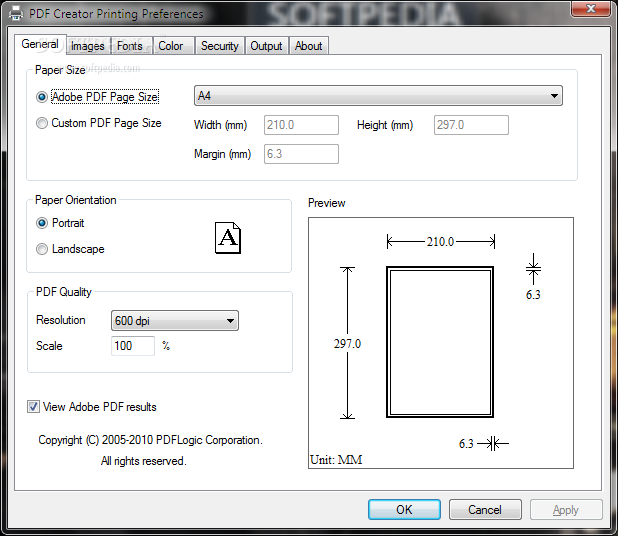
Task: Click the 297.0 height label in preview
Action: [347, 344]
